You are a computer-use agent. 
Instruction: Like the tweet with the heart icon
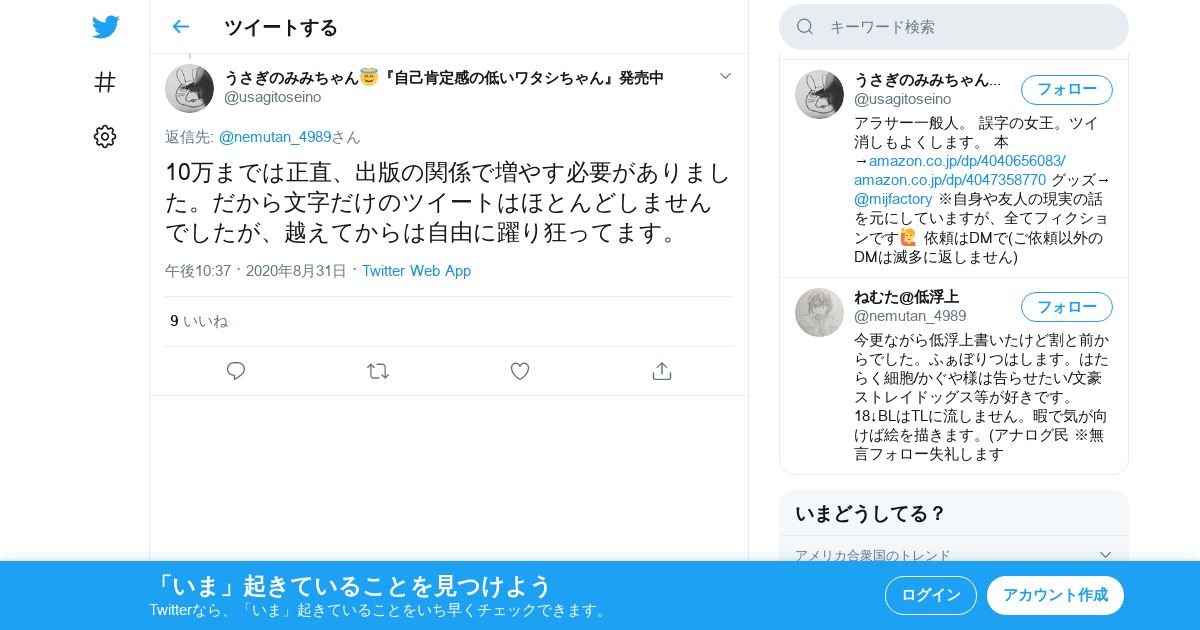pos(520,371)
